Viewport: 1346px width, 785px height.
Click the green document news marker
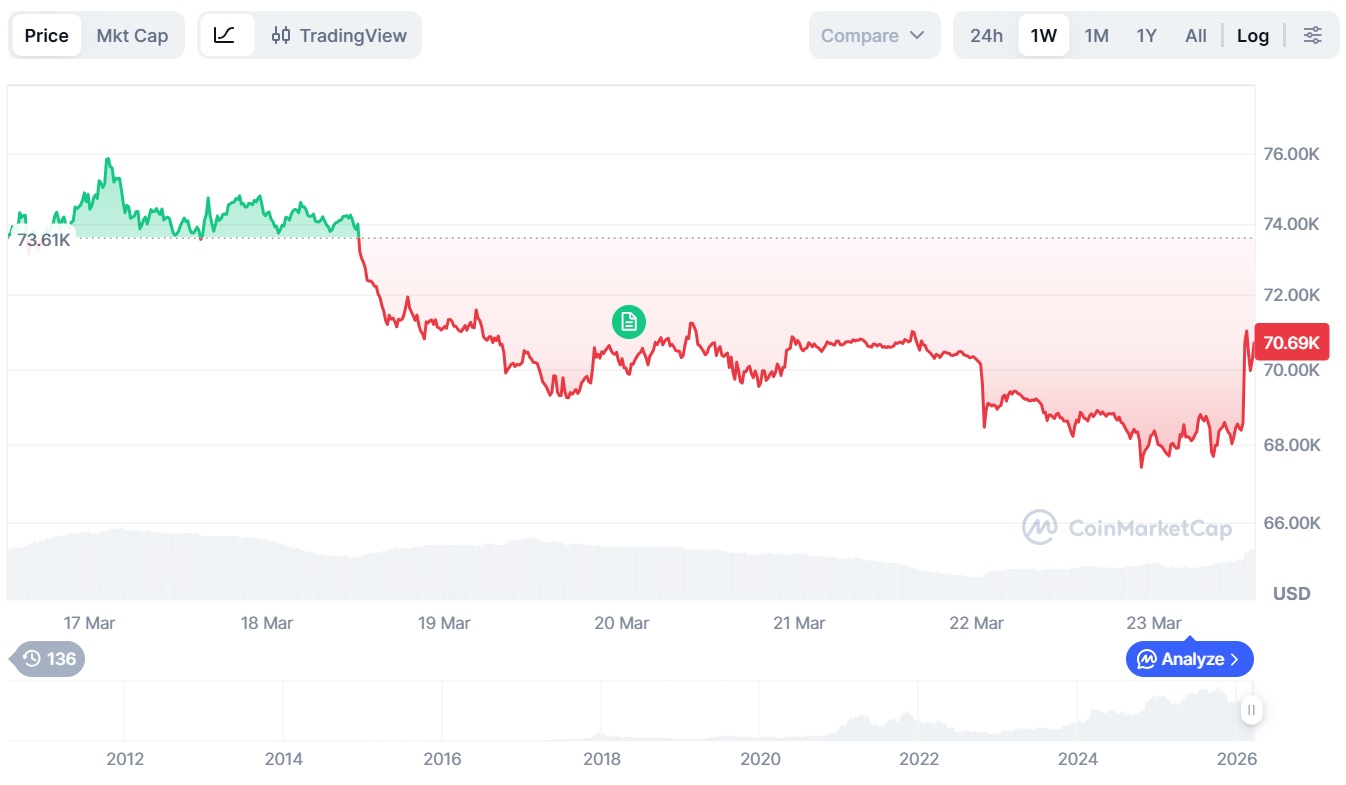(629, 321)
